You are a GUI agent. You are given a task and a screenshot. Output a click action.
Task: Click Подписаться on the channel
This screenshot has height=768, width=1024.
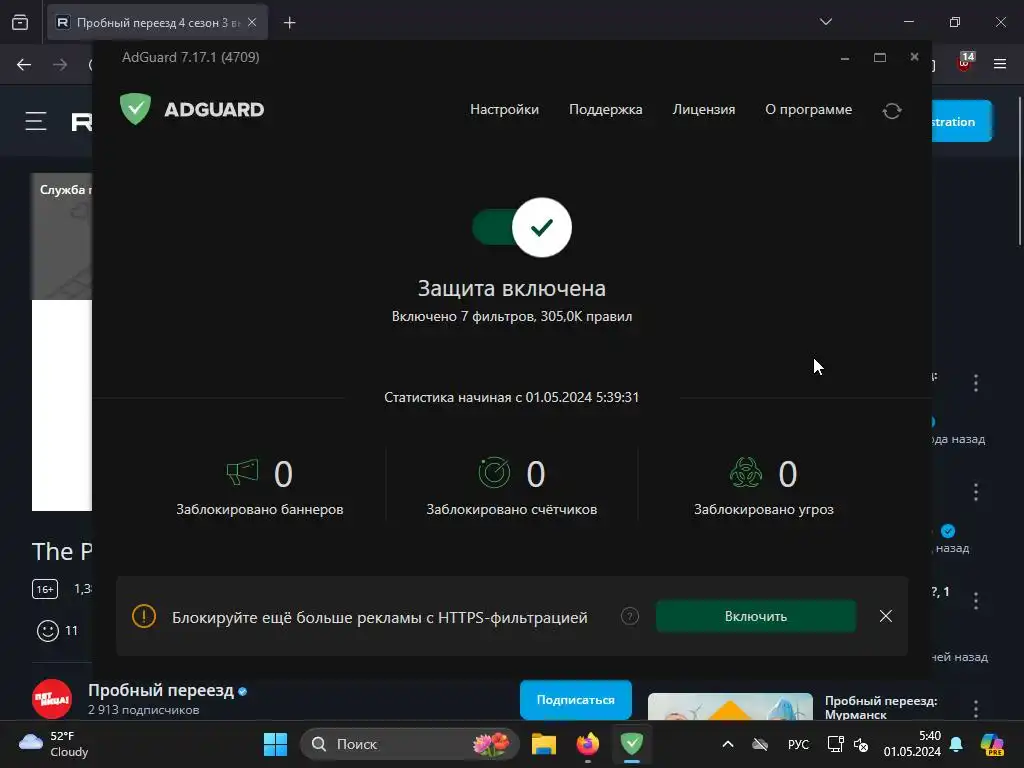tap(575, 699)
